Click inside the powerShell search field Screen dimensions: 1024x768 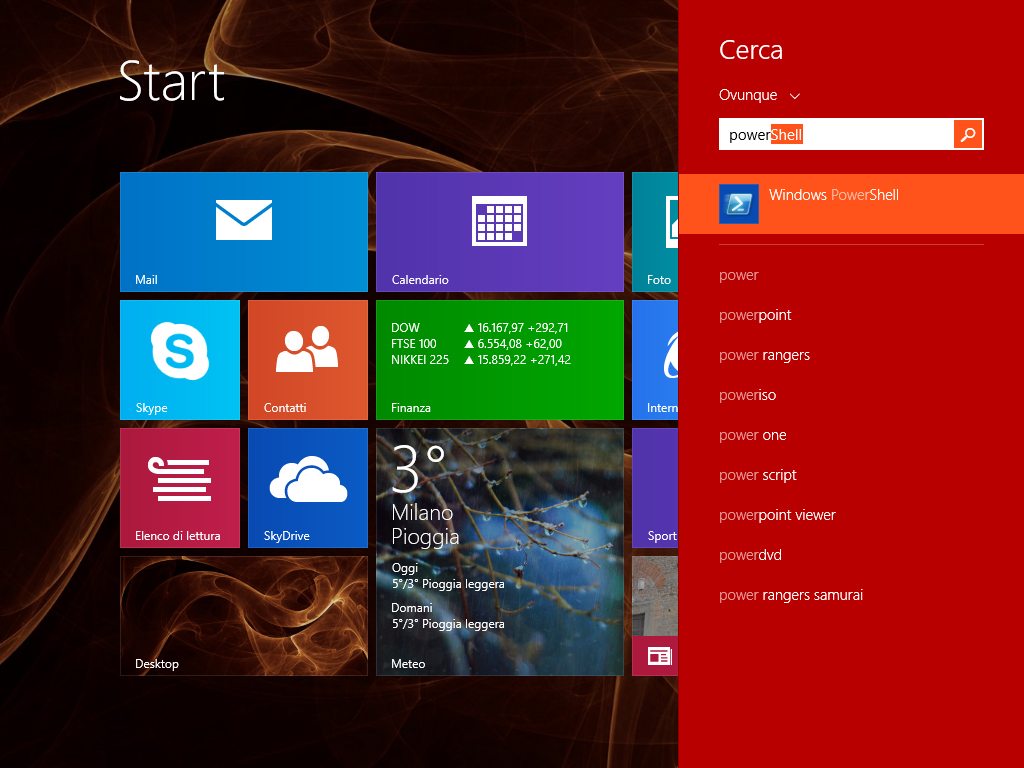(835, 135)
